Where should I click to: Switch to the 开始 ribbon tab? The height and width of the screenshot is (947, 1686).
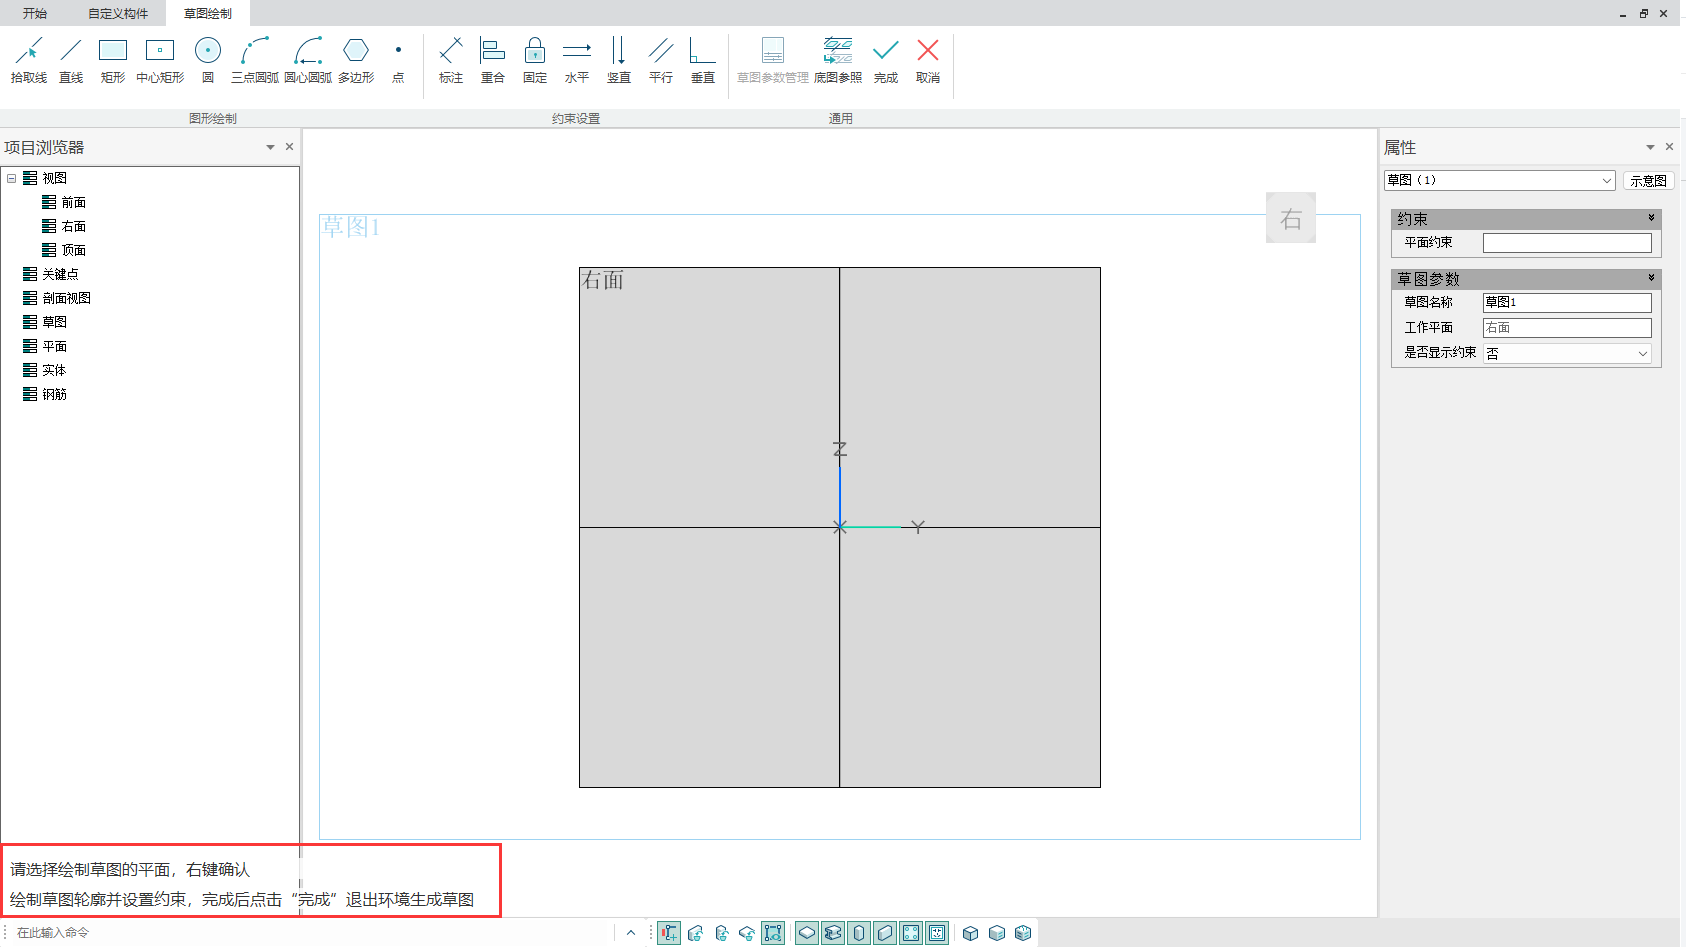click(35, 13)
